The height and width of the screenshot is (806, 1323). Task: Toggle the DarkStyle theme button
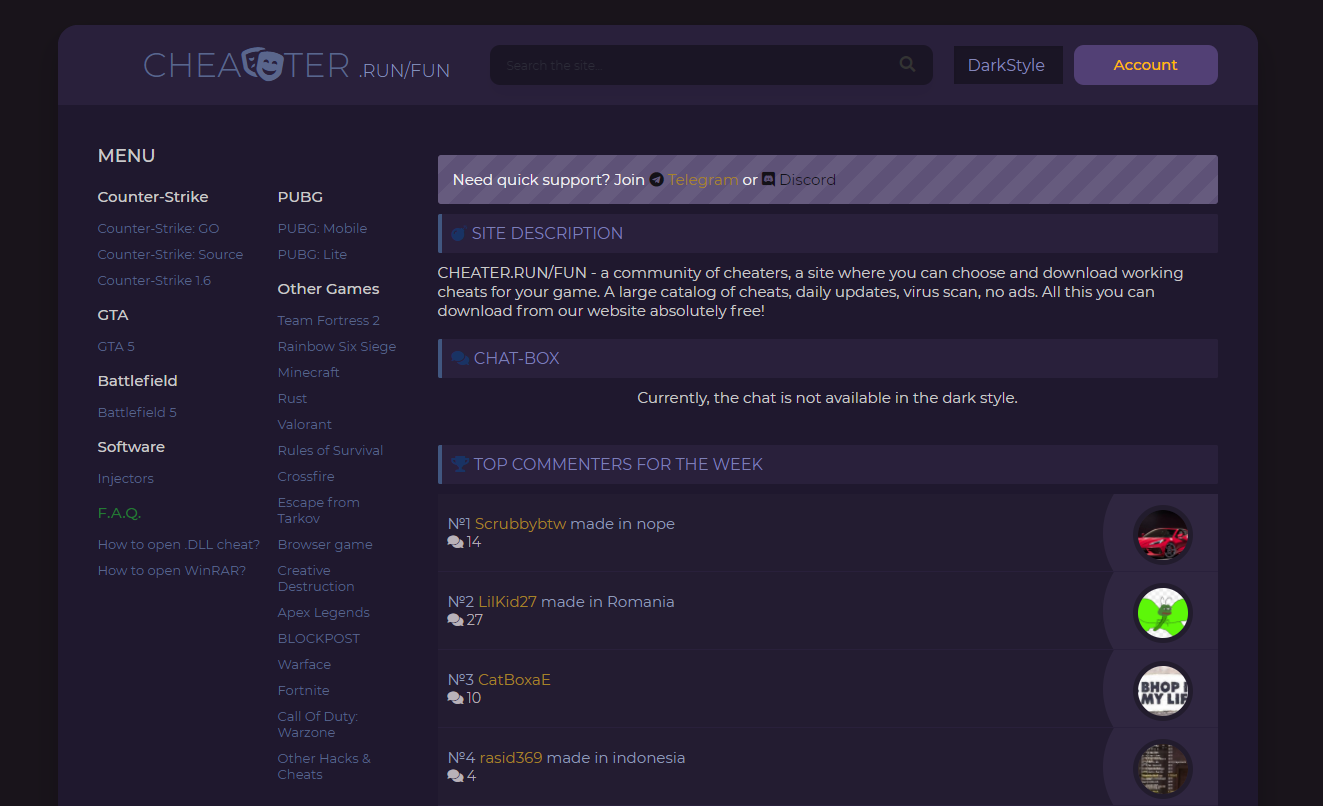[1006, 65]
